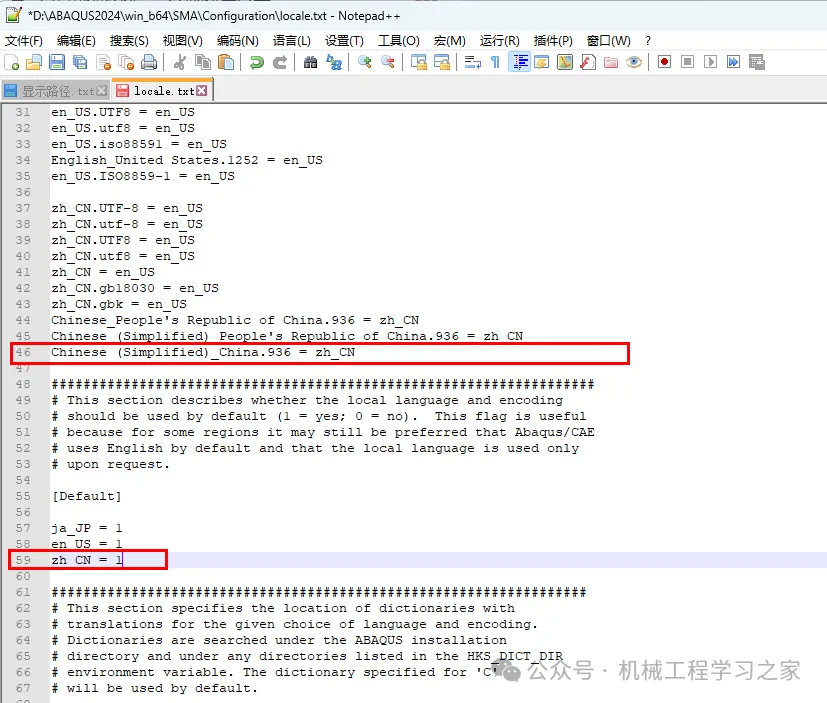This screenshot has height=703, width=827.
Task: Open the Replace dialog icon
Action: (x=334, y=62)
